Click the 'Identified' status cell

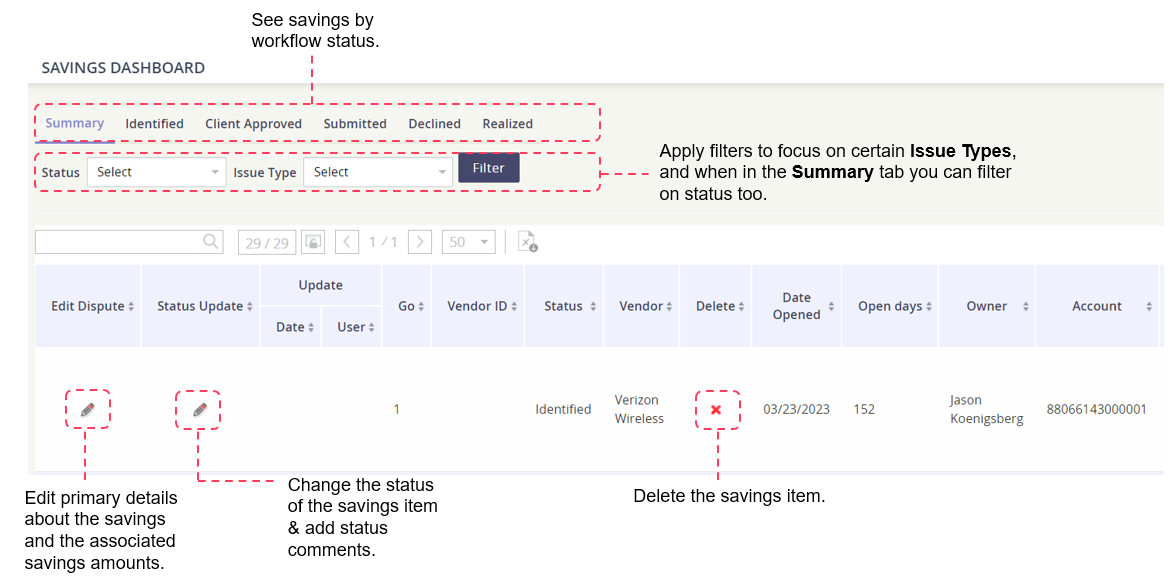563,409
